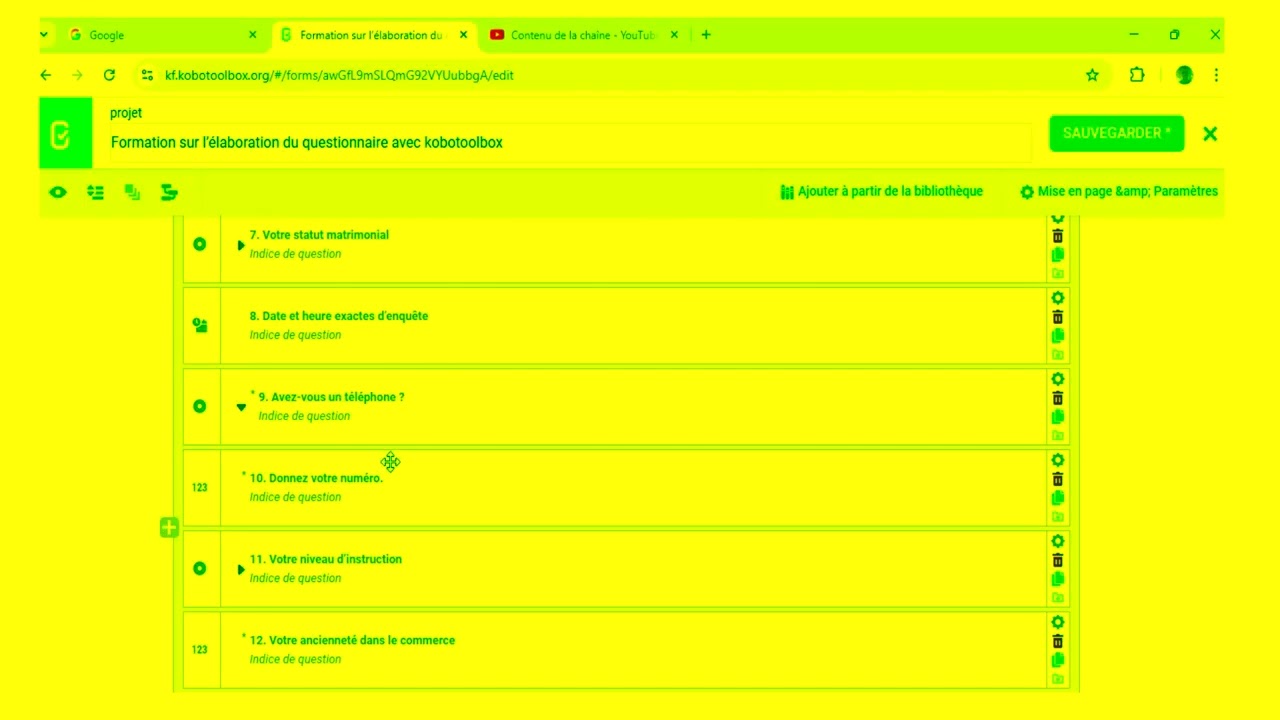Duplicate question 12 Votre ancienneté
Image resolution: width=1280 pixels, height=720 pixels.
[1058, 660]
